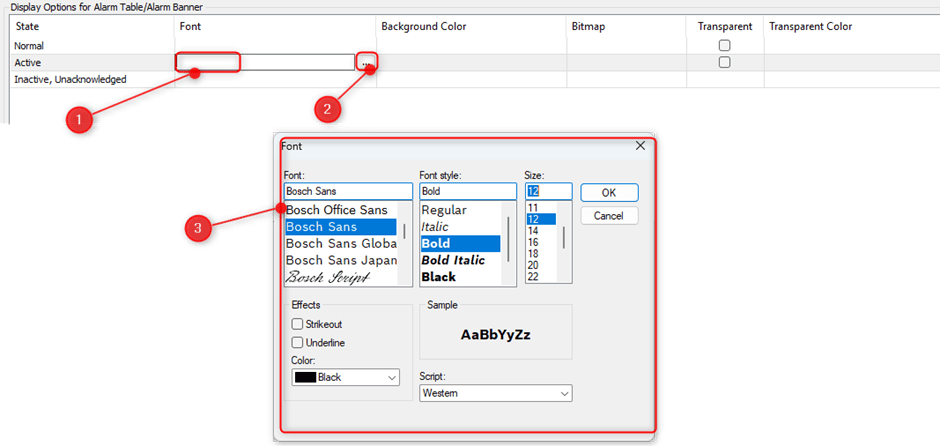Click the ellipsis button in Active row
The image size is (940, 446).
coord(367,62)
